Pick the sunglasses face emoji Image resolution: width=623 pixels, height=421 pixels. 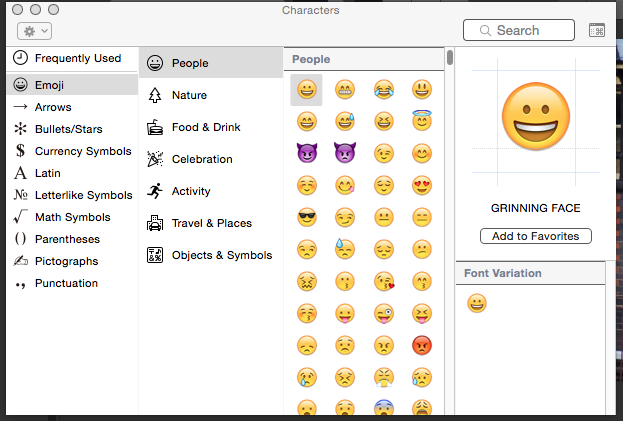[x=307, y=217]
